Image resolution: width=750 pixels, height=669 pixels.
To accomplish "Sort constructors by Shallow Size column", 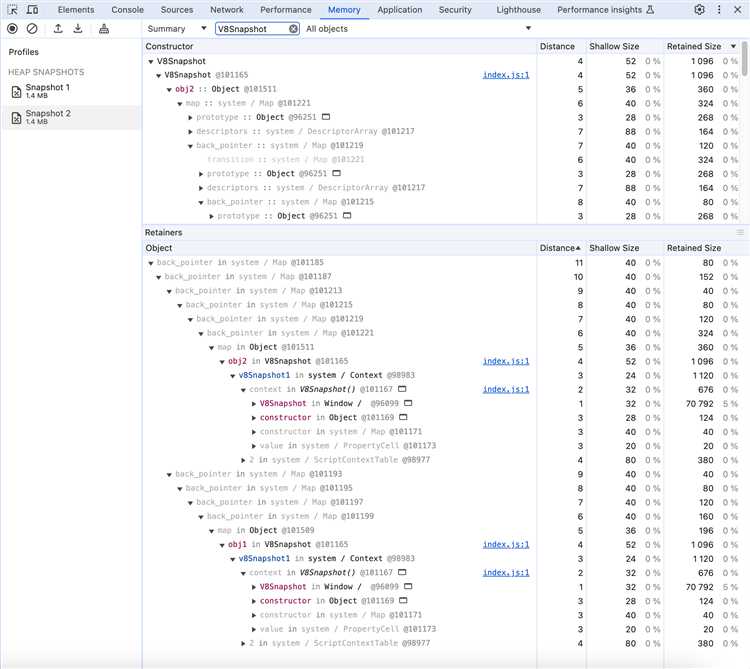I will point(623,46).
